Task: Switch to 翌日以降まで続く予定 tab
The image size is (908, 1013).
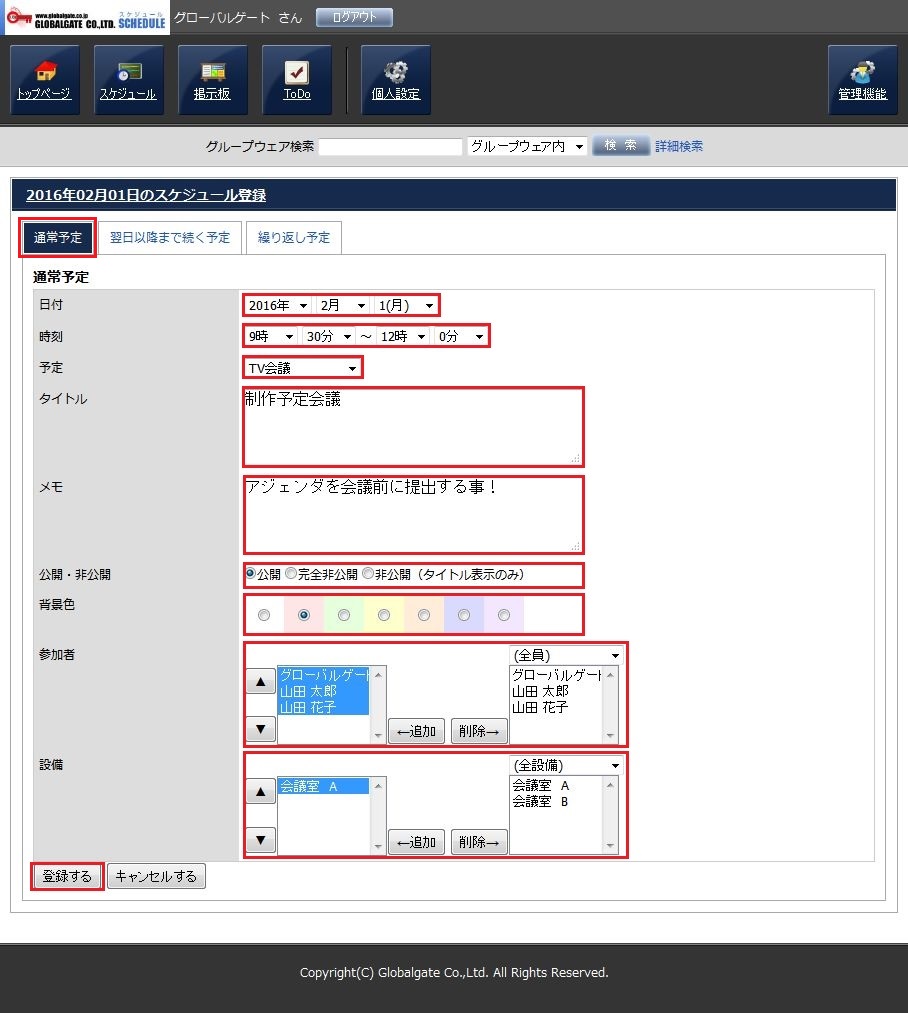Action: pyautogui.click(x=170, y=238)
